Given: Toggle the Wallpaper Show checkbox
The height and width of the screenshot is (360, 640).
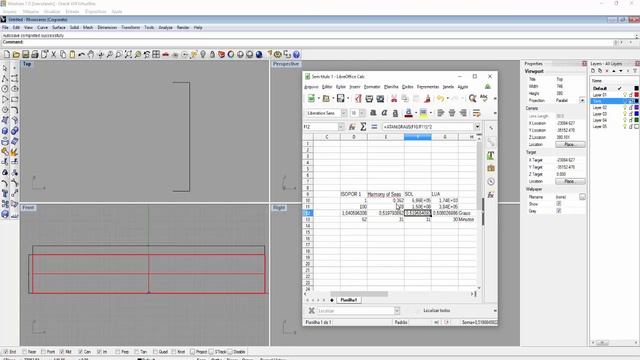Looking at the screenshot, I should [x=559, y=204].
